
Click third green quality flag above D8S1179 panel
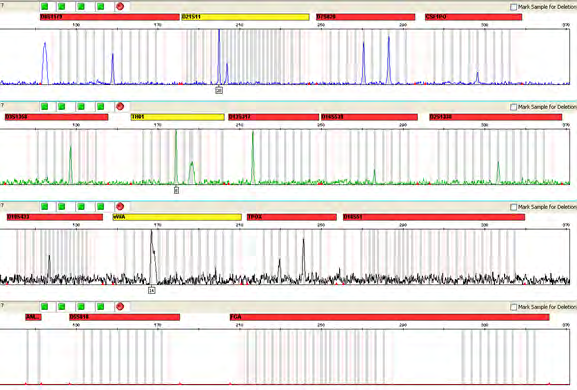coord(81,7)
